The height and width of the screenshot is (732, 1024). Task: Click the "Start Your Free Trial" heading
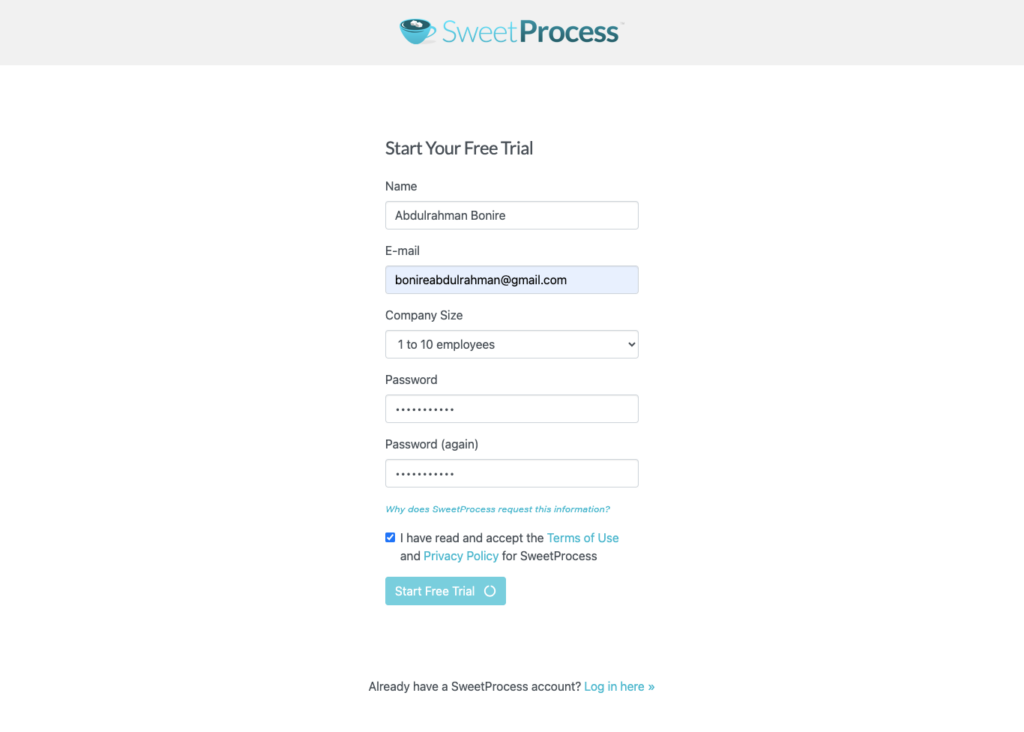(x=459, y=149)
